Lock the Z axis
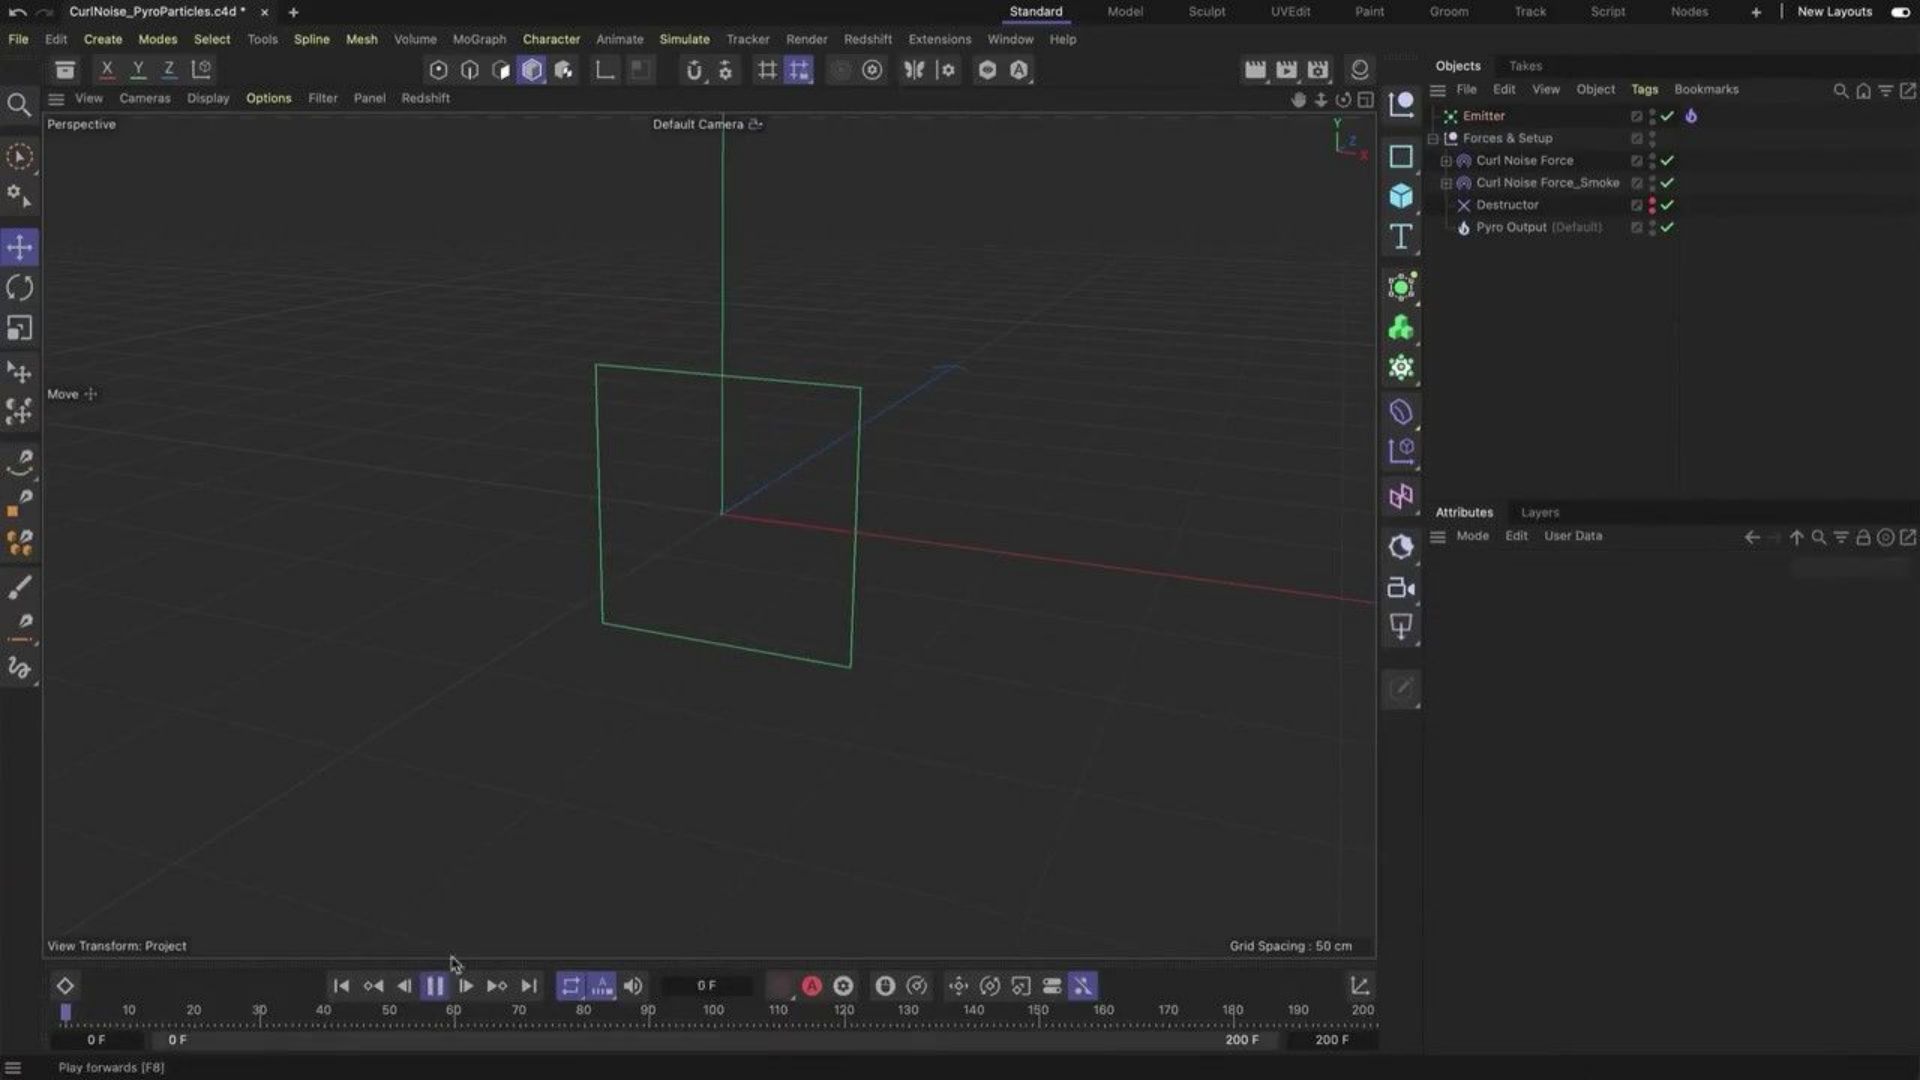The height and width of the screenshot is (1080, 1920). coord(169,69)
